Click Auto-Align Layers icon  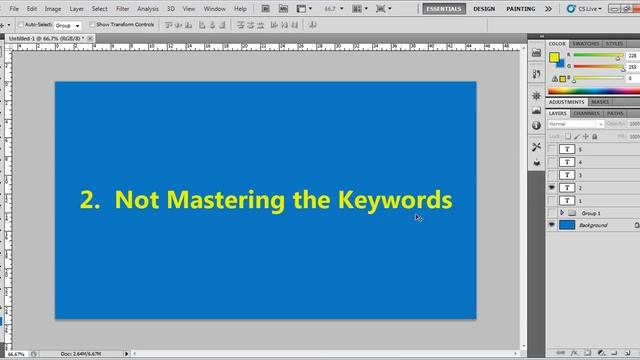pyautogui.click(x=313, y=25)
